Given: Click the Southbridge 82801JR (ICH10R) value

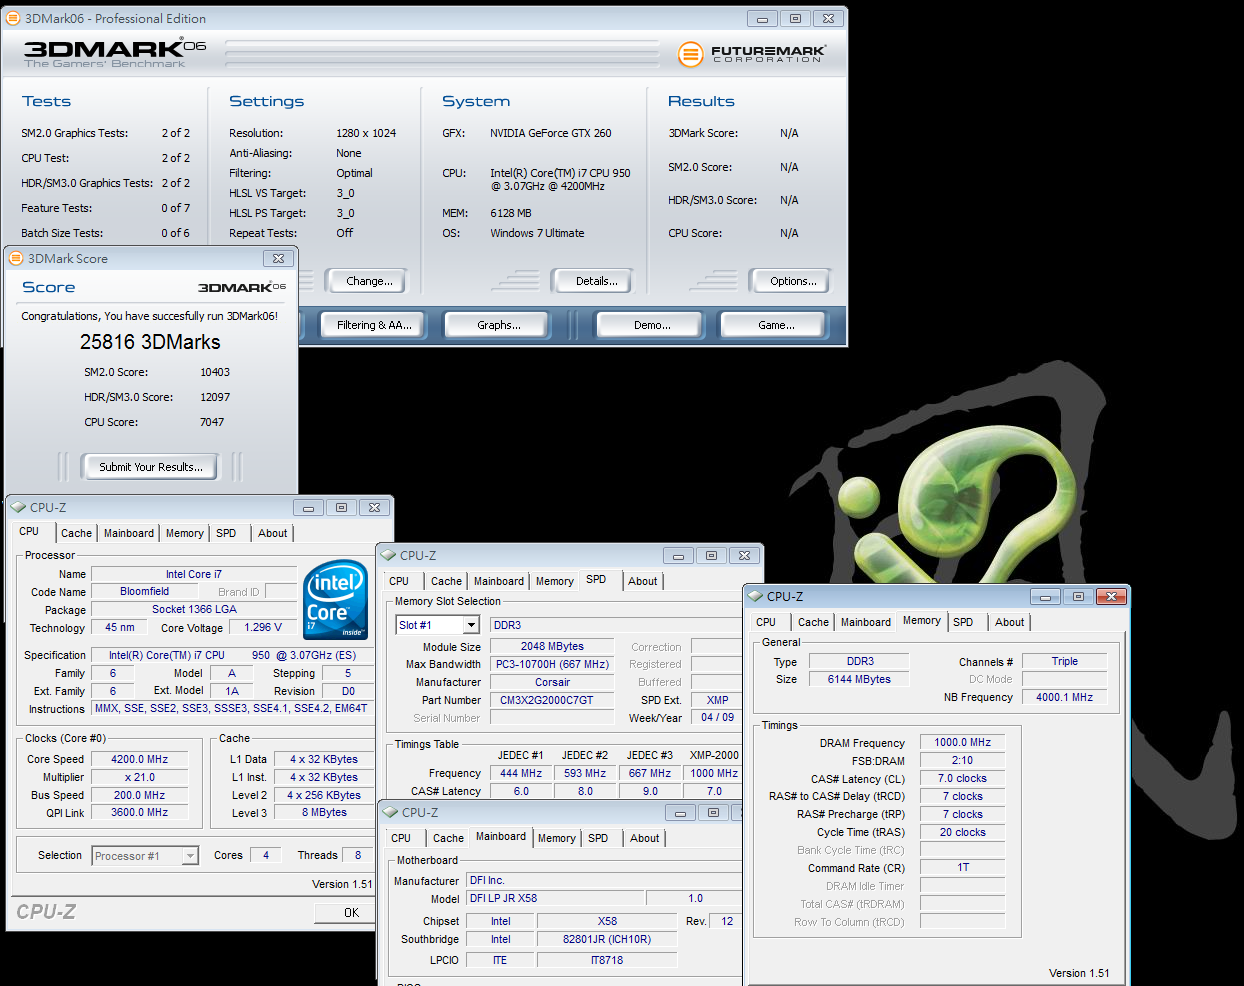Looking at the screenshot, I should pyautogui.click(x=607, y=939).
